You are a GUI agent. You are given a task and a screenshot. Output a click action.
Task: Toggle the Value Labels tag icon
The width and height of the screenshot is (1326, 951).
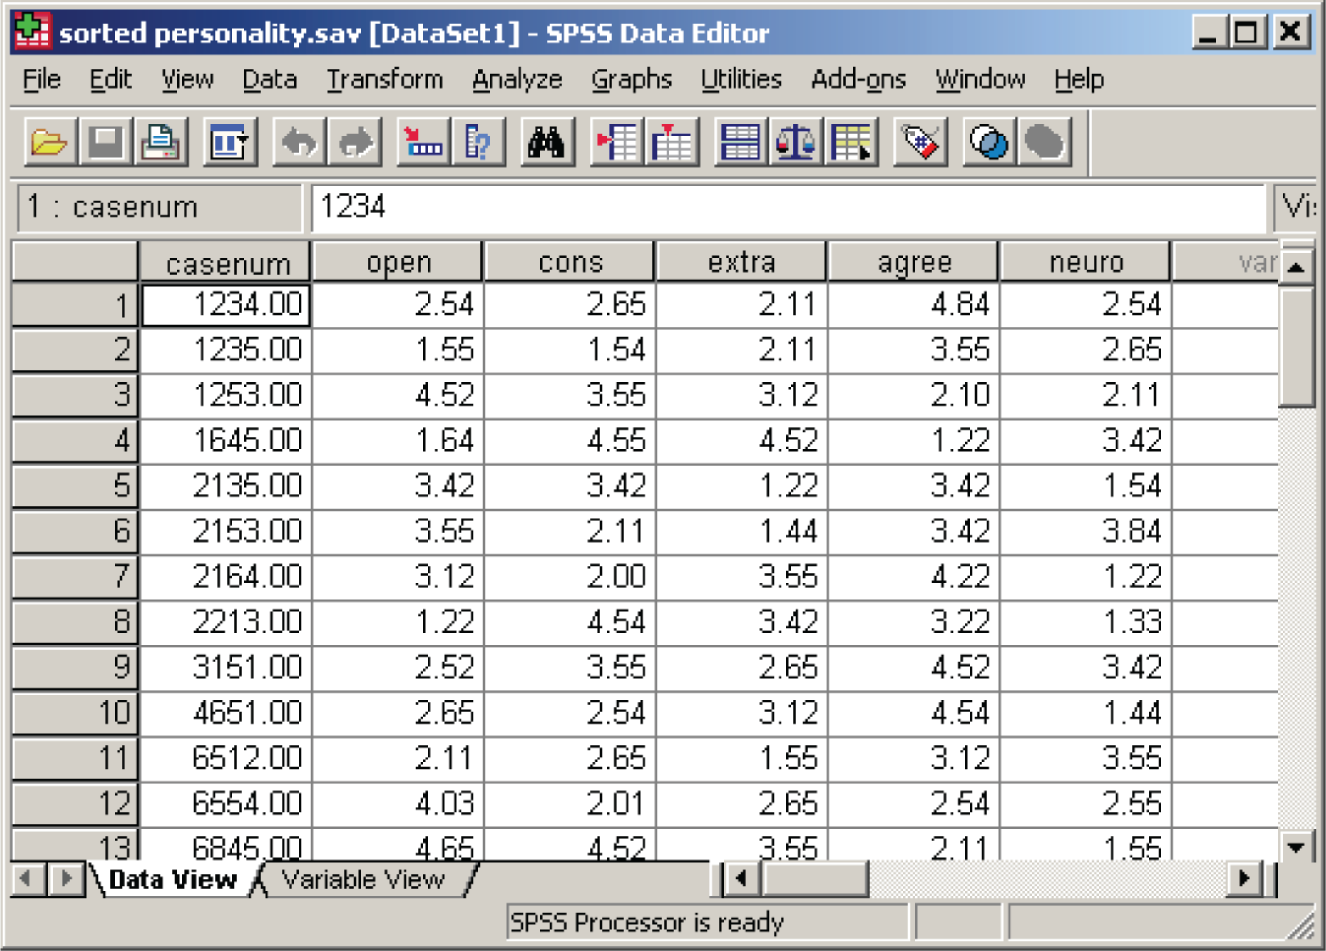point(921,142)
